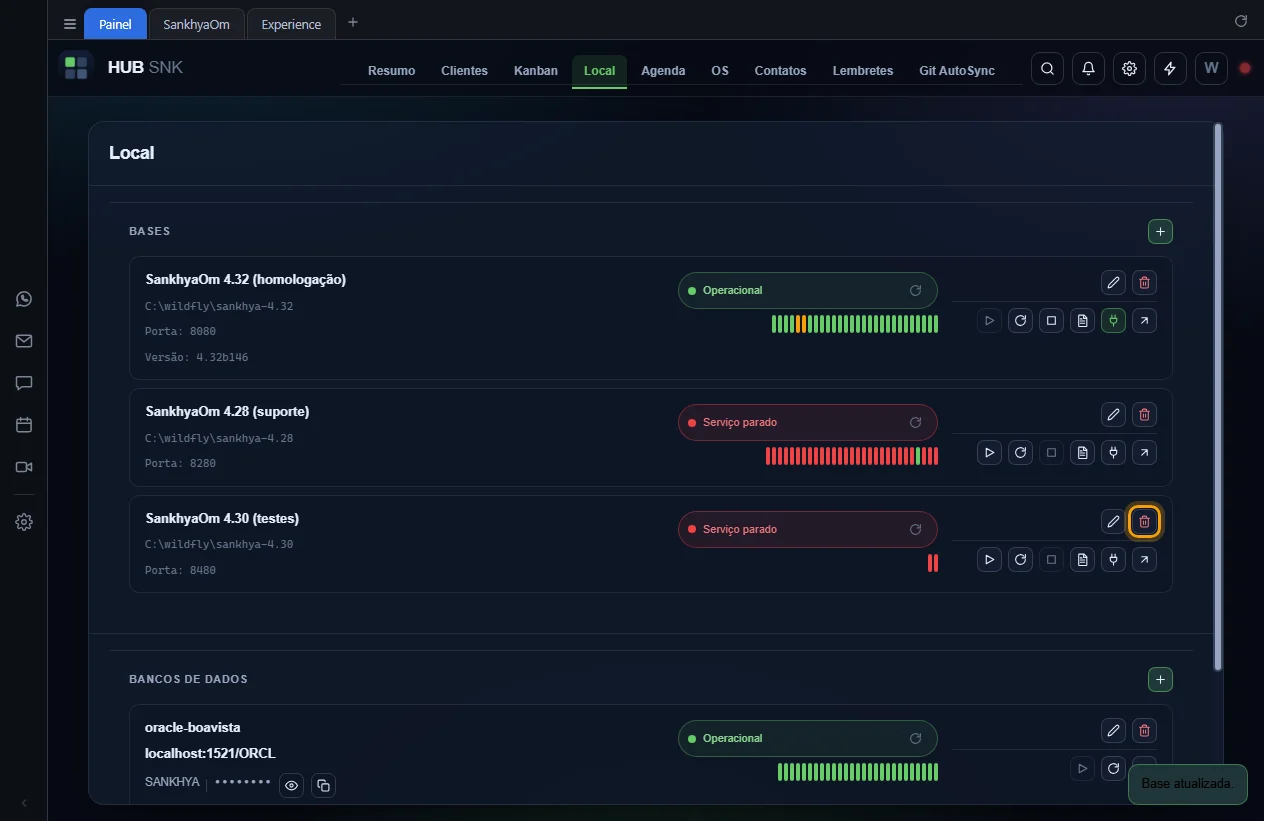Expand the left sidebar with the chevron
This screenshot has width=1264, height=821.
click(24, 803)
